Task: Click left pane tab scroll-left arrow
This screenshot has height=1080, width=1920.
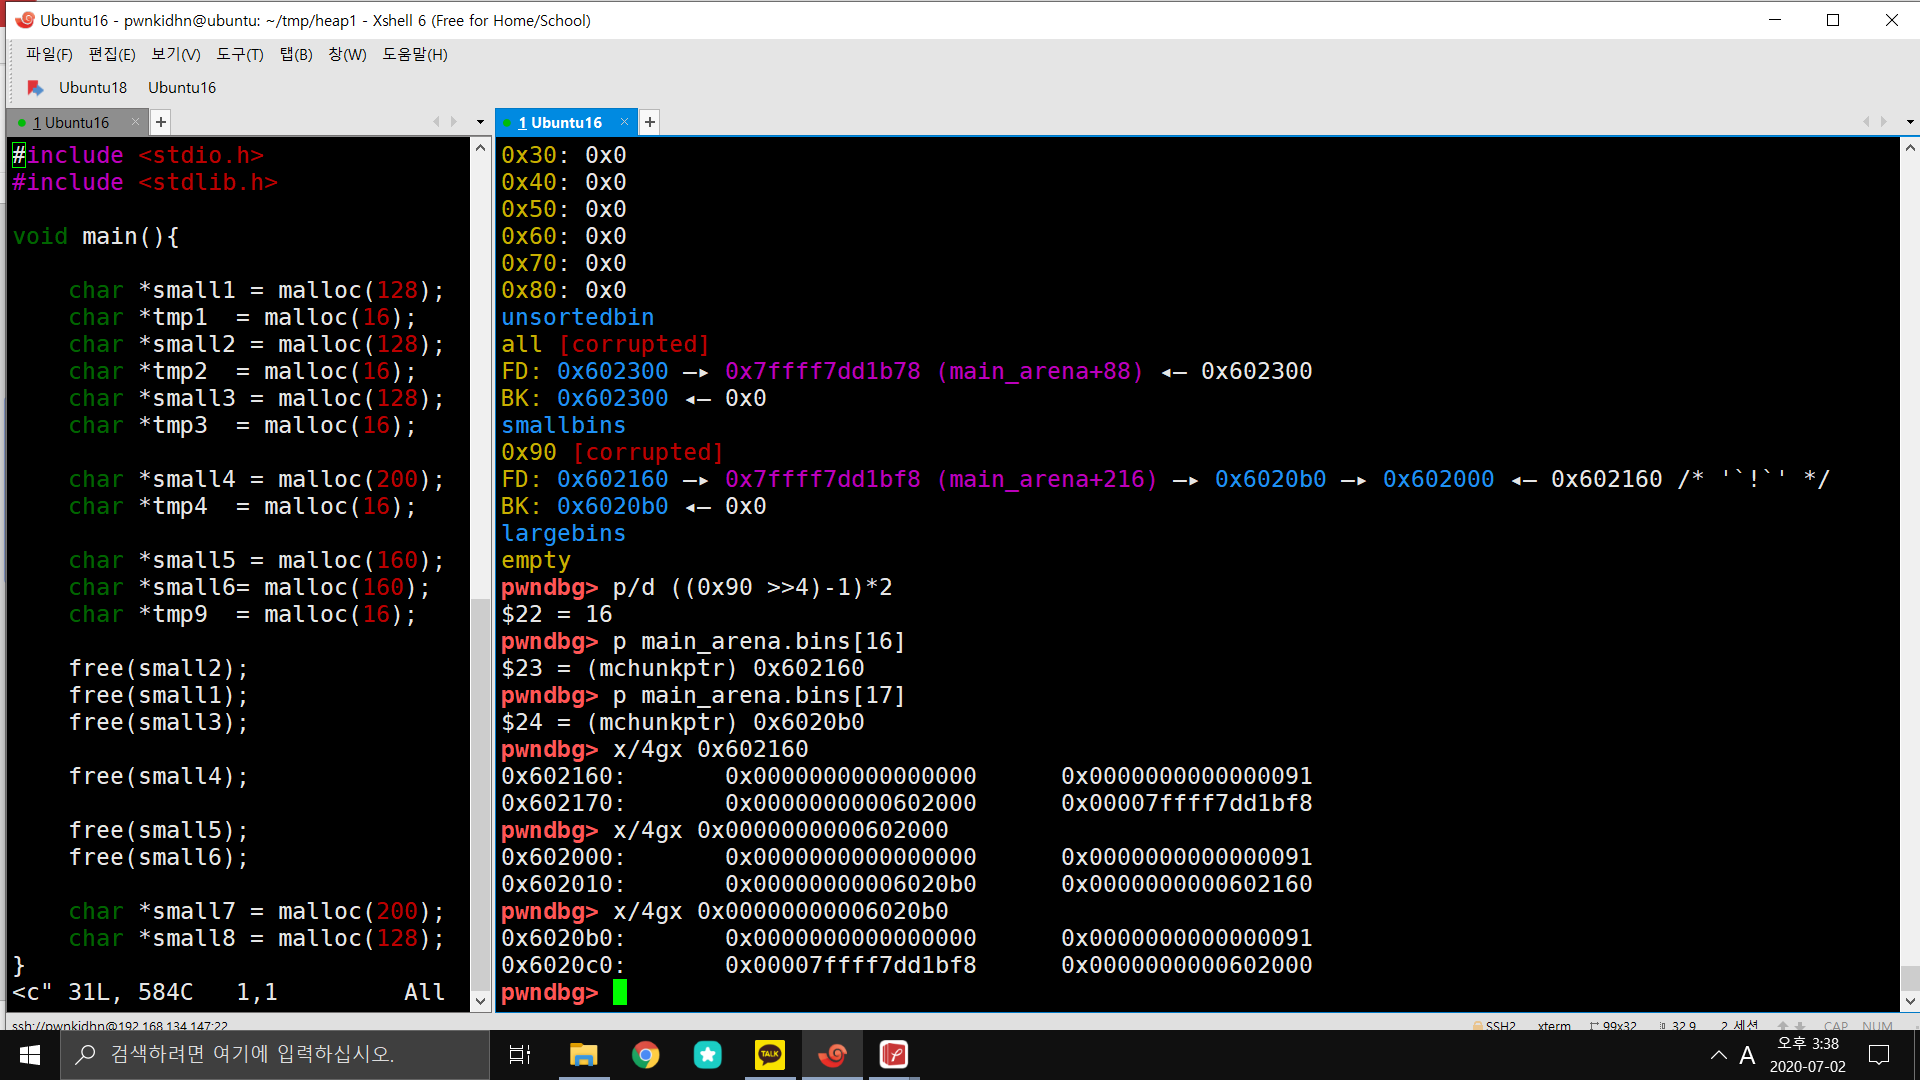Action: [x=436, y=122]
